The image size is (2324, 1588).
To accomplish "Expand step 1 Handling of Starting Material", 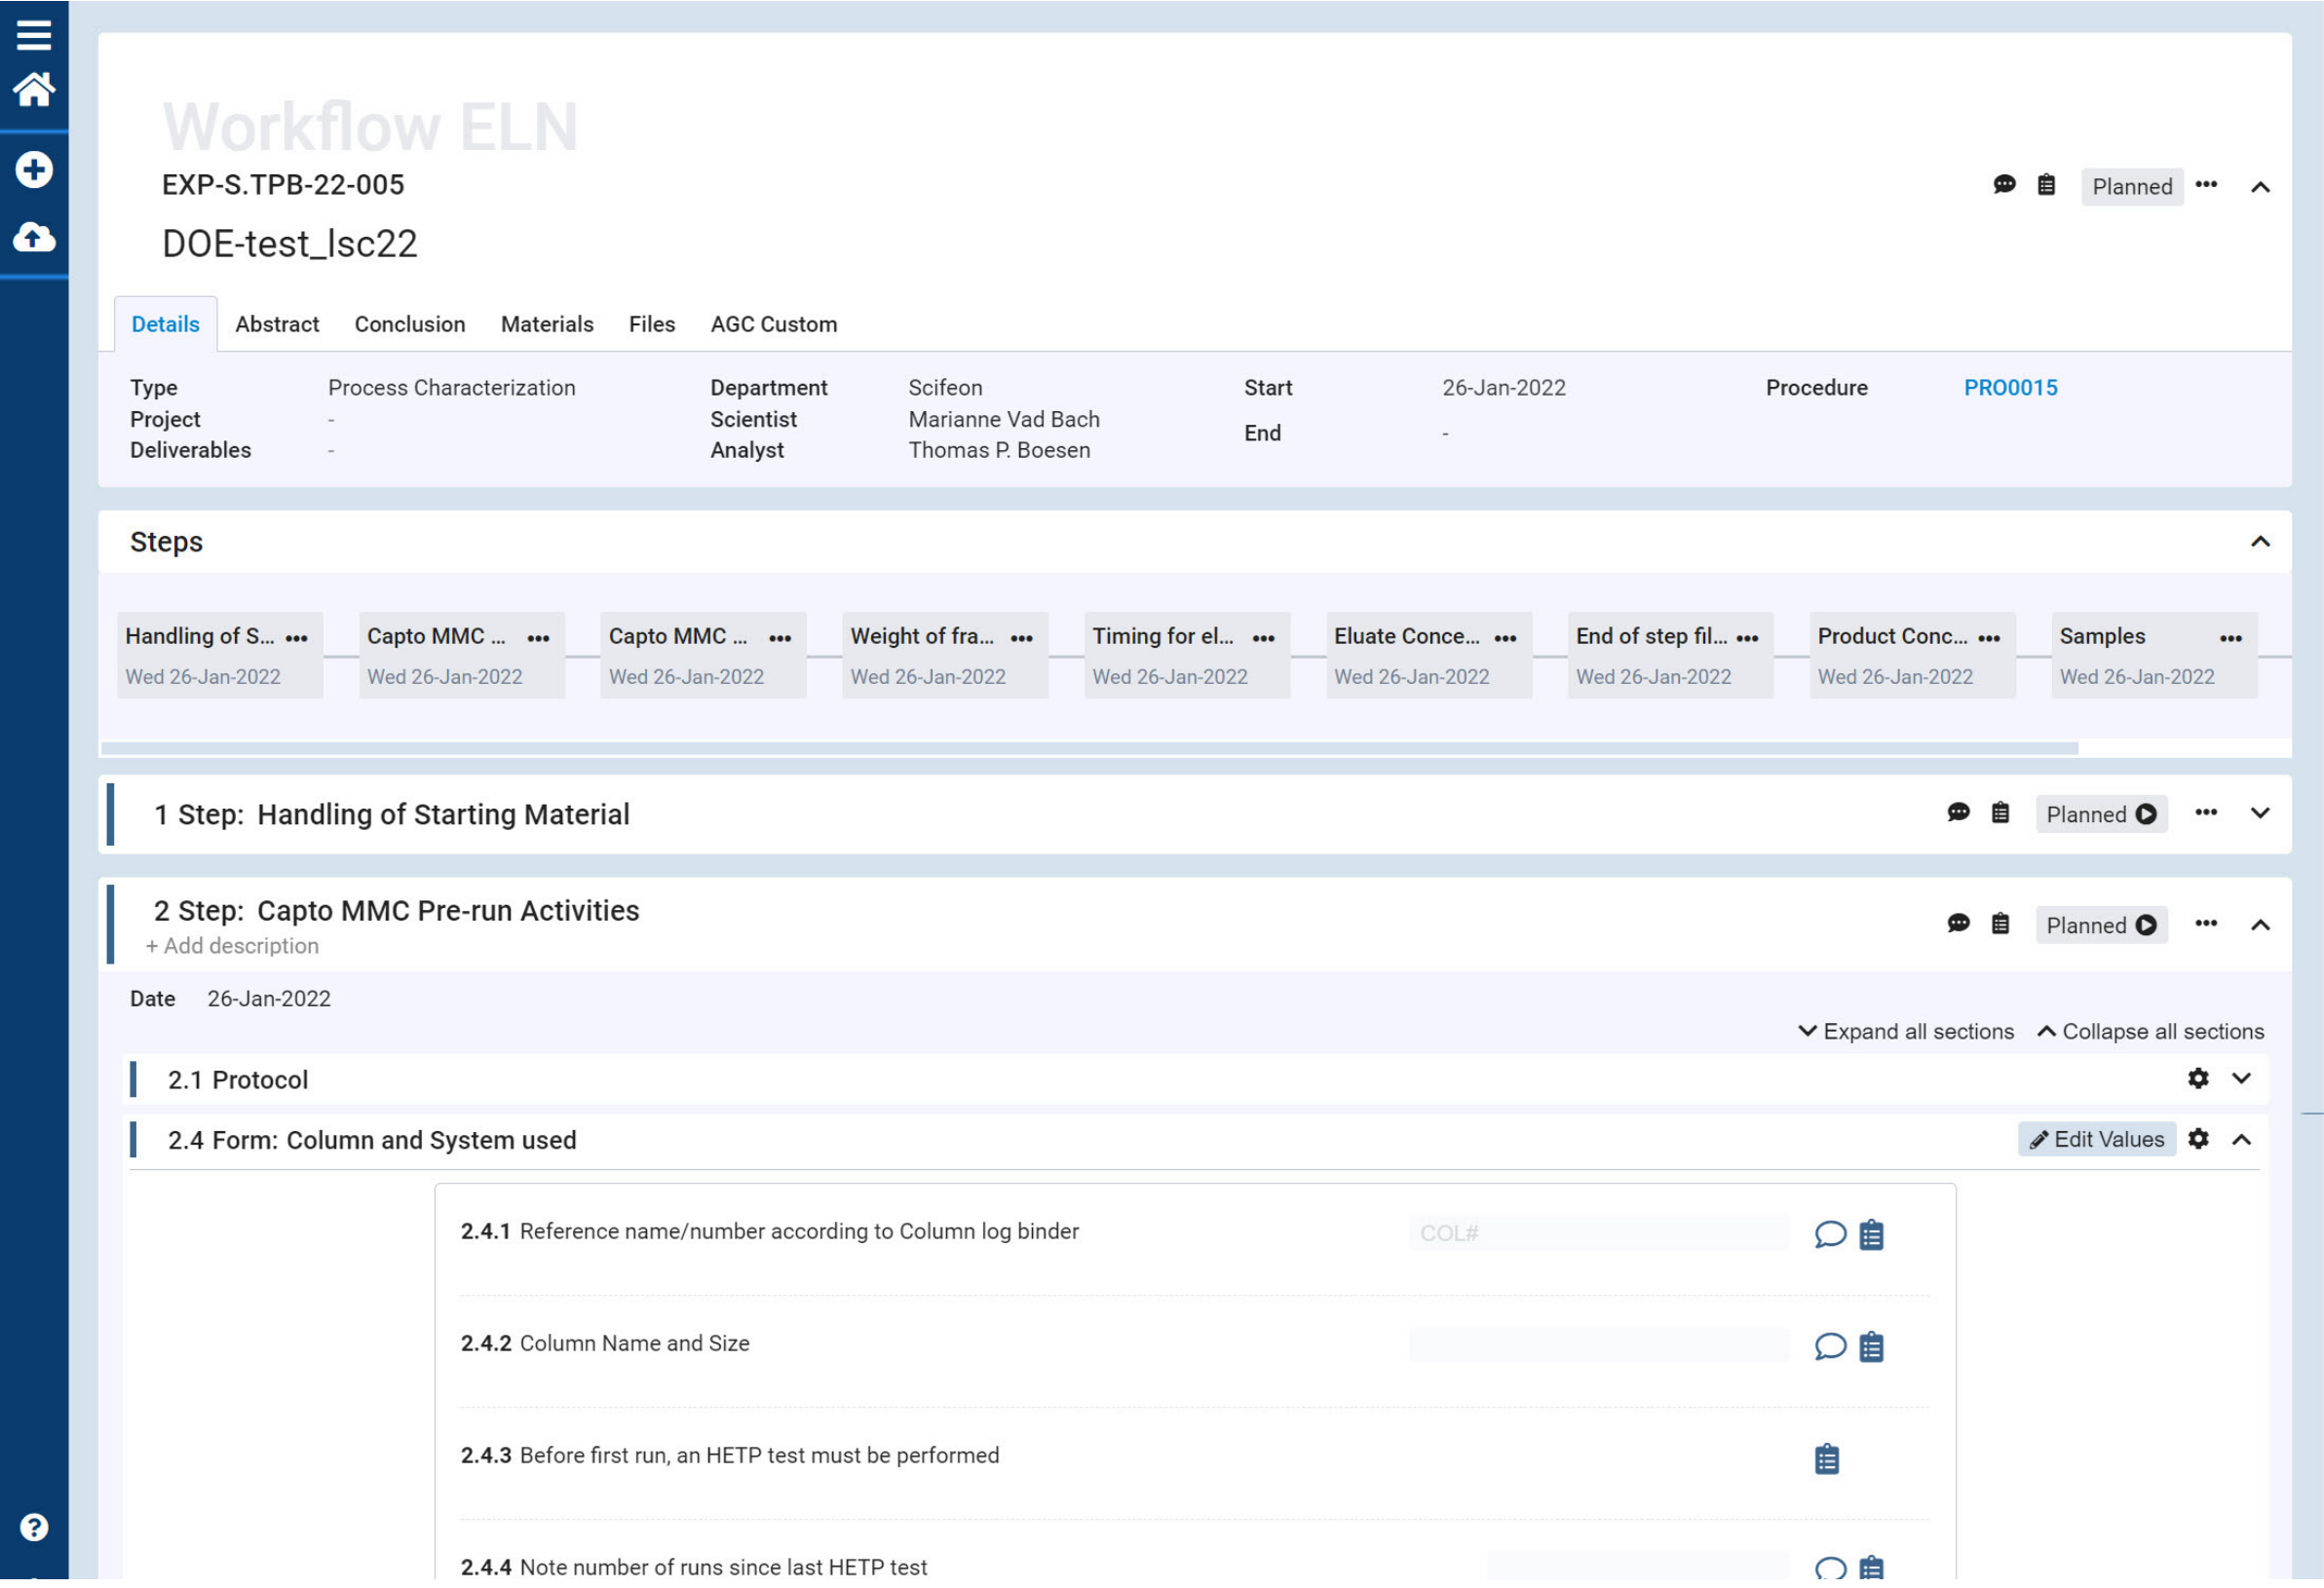I will pos(2260,813).
